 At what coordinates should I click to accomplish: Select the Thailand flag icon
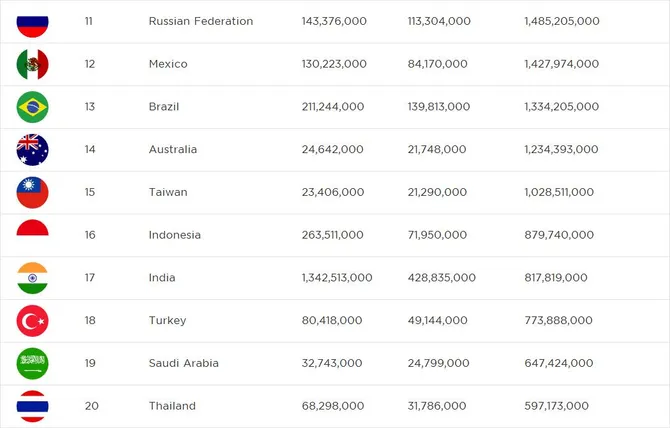point(32,406)
